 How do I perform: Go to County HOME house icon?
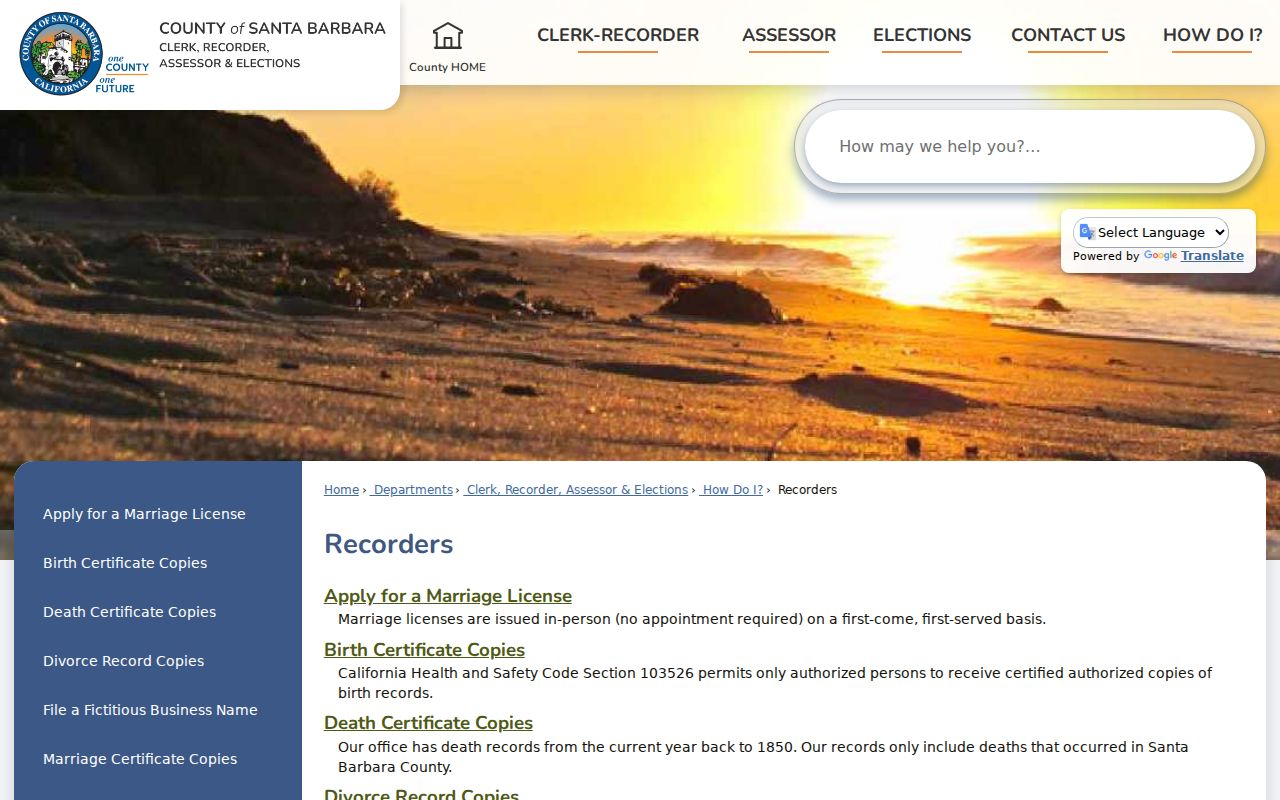(x=447, y=36)
